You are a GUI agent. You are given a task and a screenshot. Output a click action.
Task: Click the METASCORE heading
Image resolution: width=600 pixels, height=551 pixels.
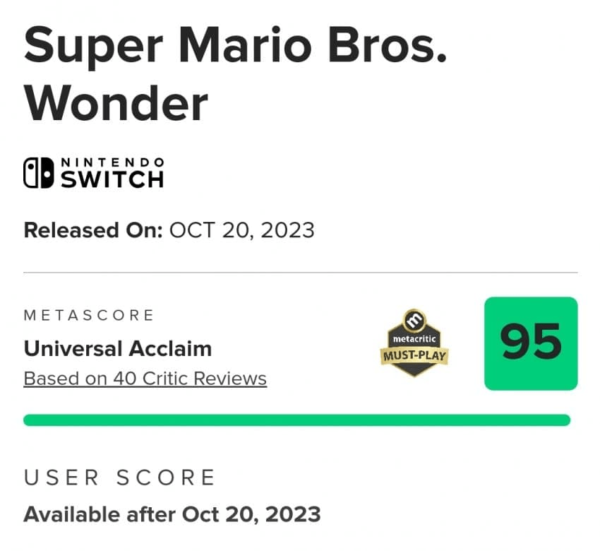[88, 315]
